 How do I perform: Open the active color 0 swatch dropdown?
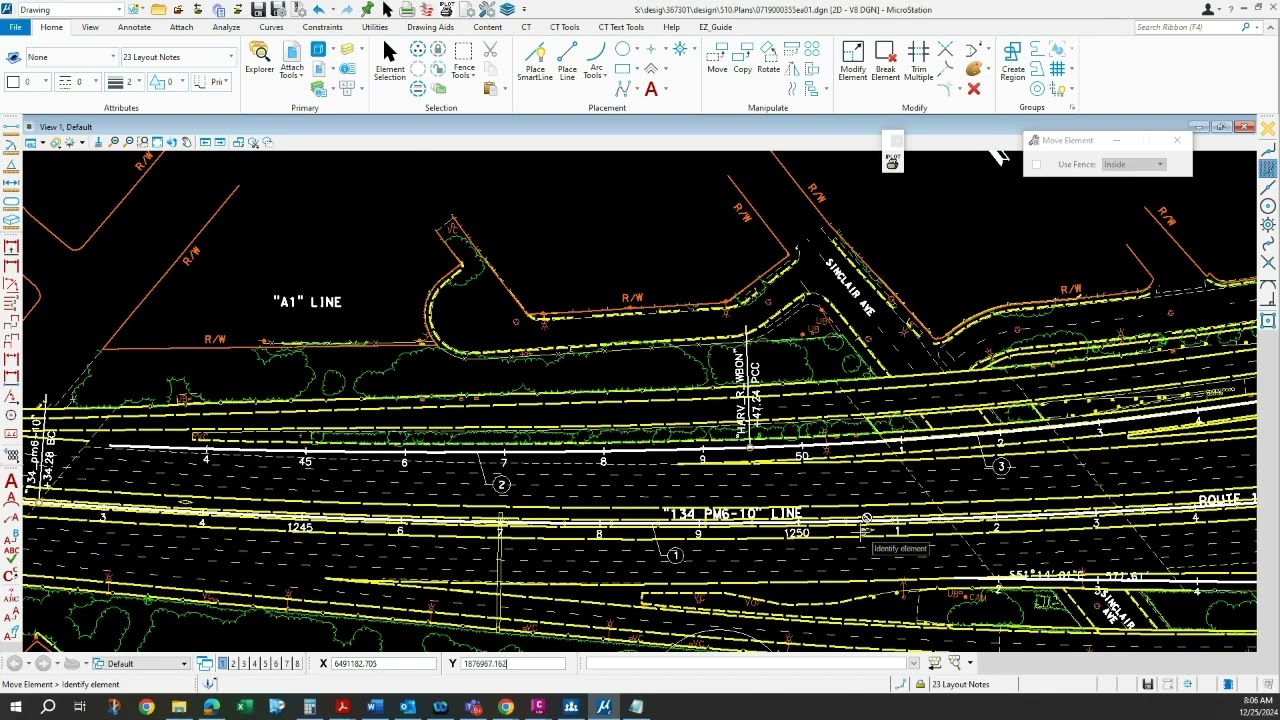point(27,82)
